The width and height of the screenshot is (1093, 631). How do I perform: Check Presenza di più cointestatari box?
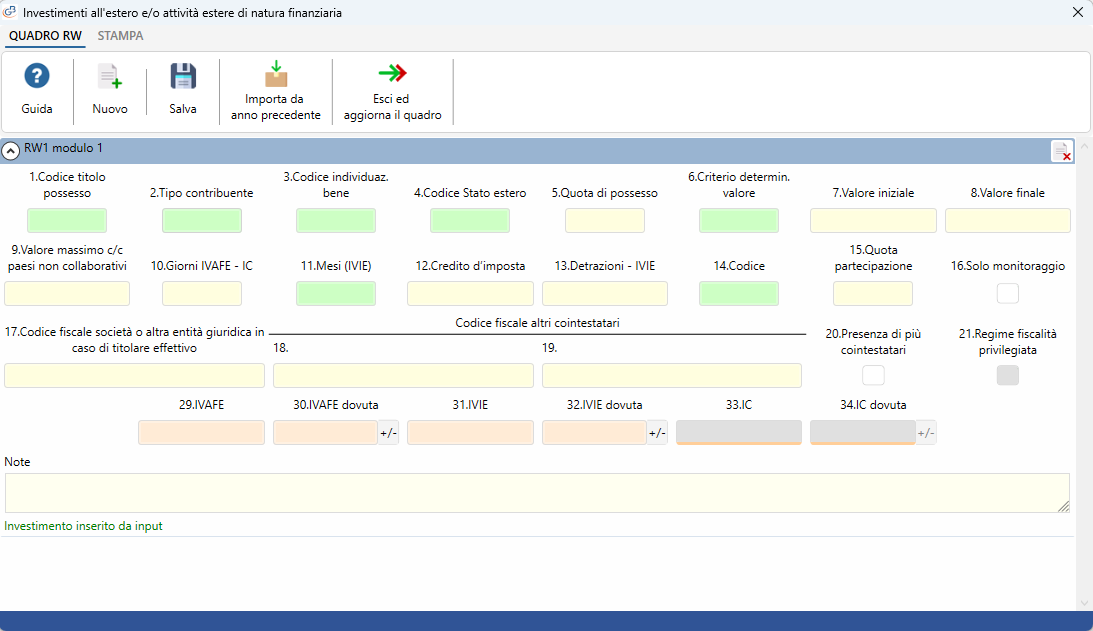tap(873, 375)
